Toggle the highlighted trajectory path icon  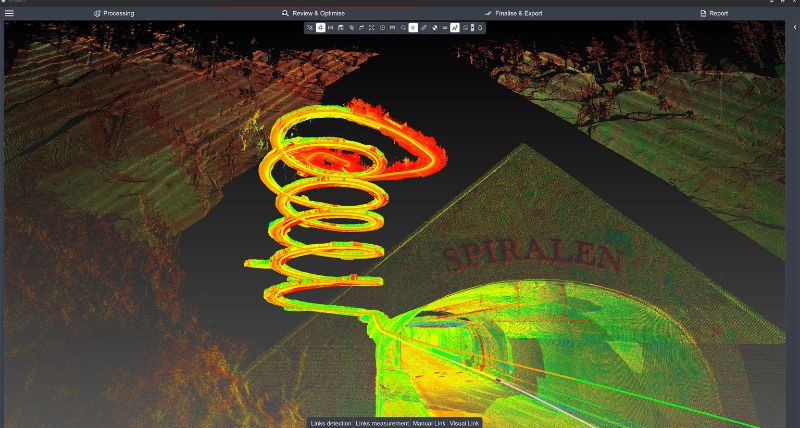(455, 28)
